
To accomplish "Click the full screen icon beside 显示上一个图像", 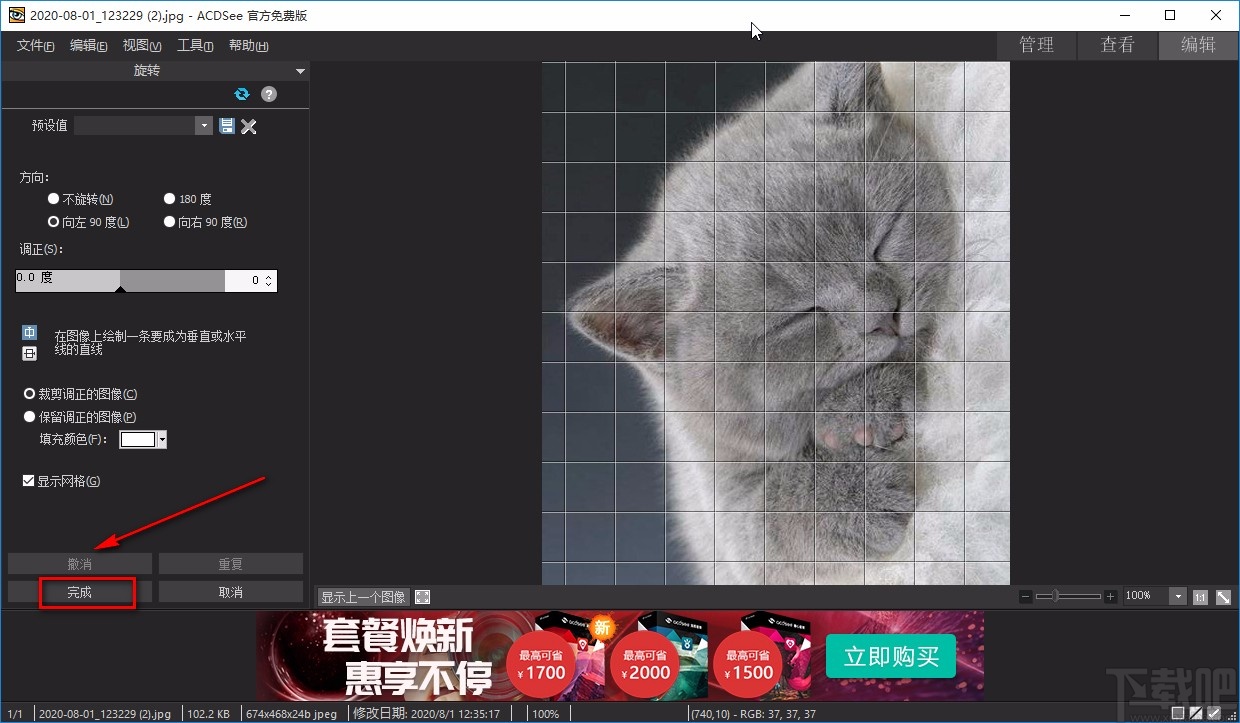I will (x=423, y=597).
